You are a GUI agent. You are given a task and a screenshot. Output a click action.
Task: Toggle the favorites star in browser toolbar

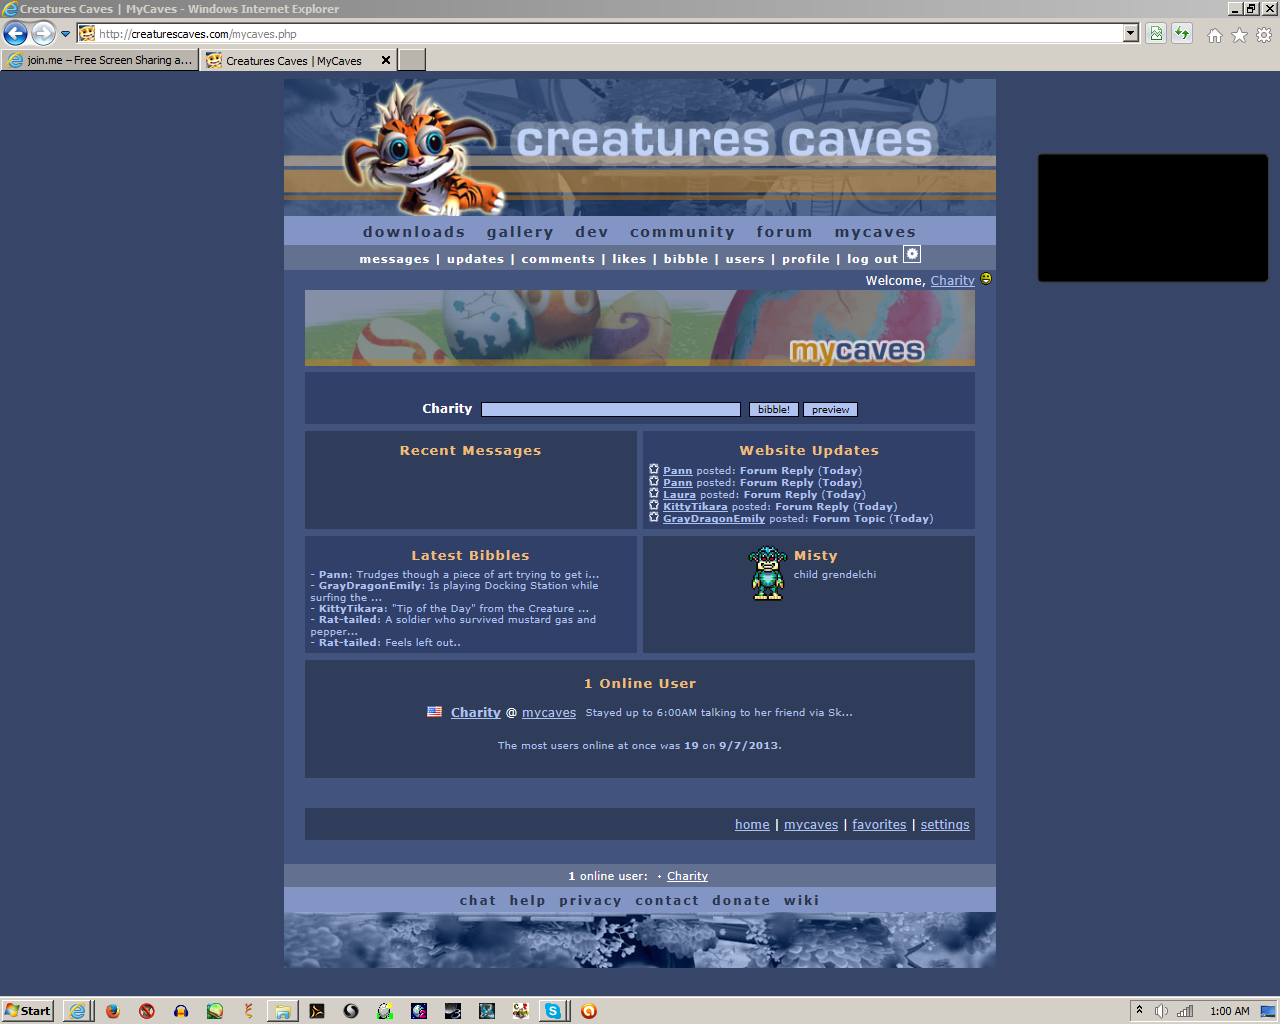point(1239,33)
